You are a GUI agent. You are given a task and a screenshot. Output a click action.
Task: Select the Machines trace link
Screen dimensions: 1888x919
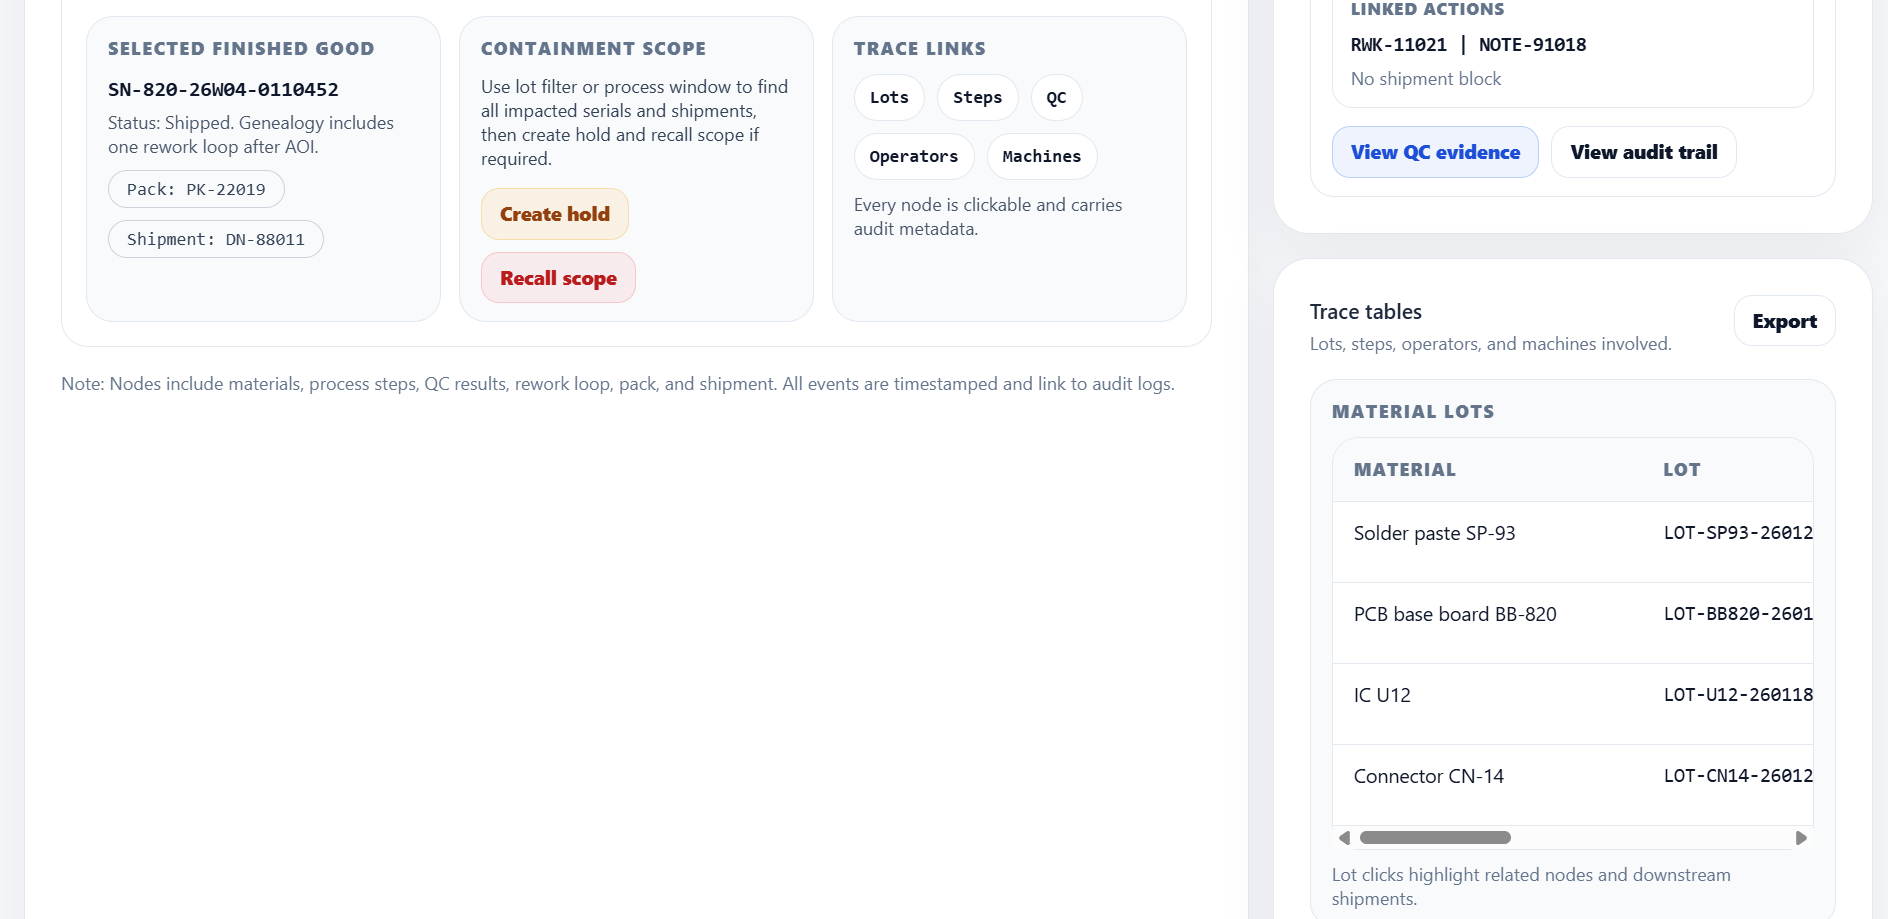tap(1041, 156)
